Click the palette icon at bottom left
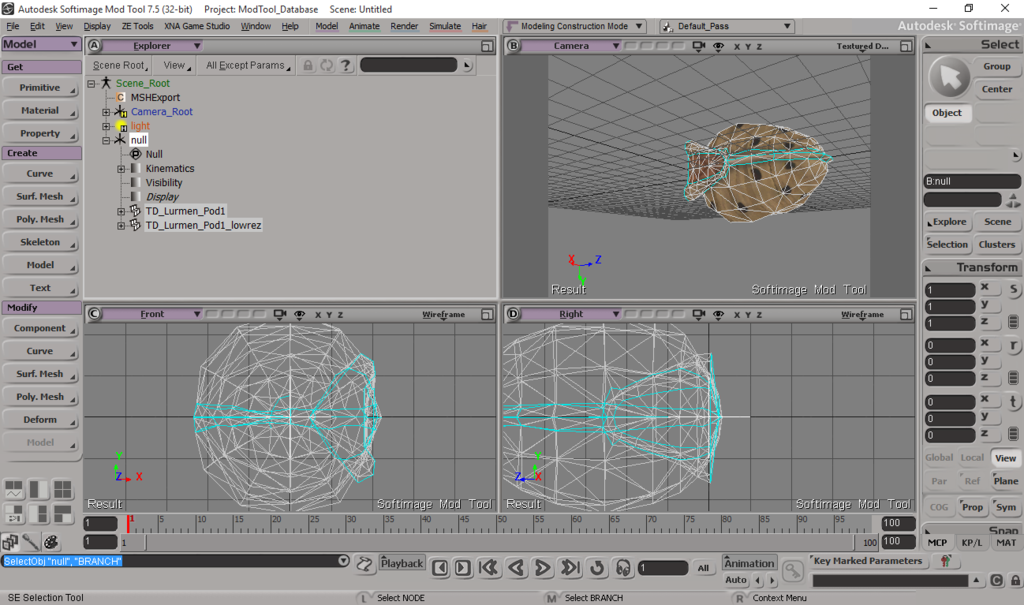 coord(51,542)
